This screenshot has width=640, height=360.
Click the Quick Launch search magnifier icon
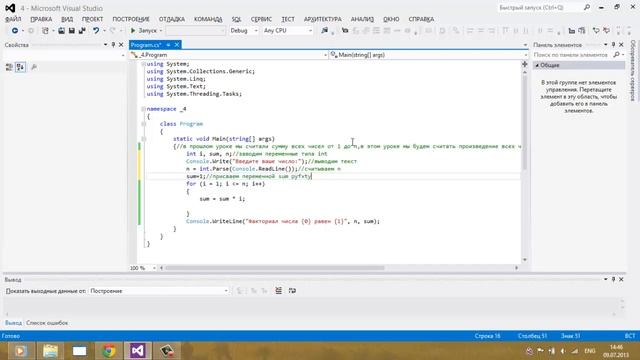point(587,7)
